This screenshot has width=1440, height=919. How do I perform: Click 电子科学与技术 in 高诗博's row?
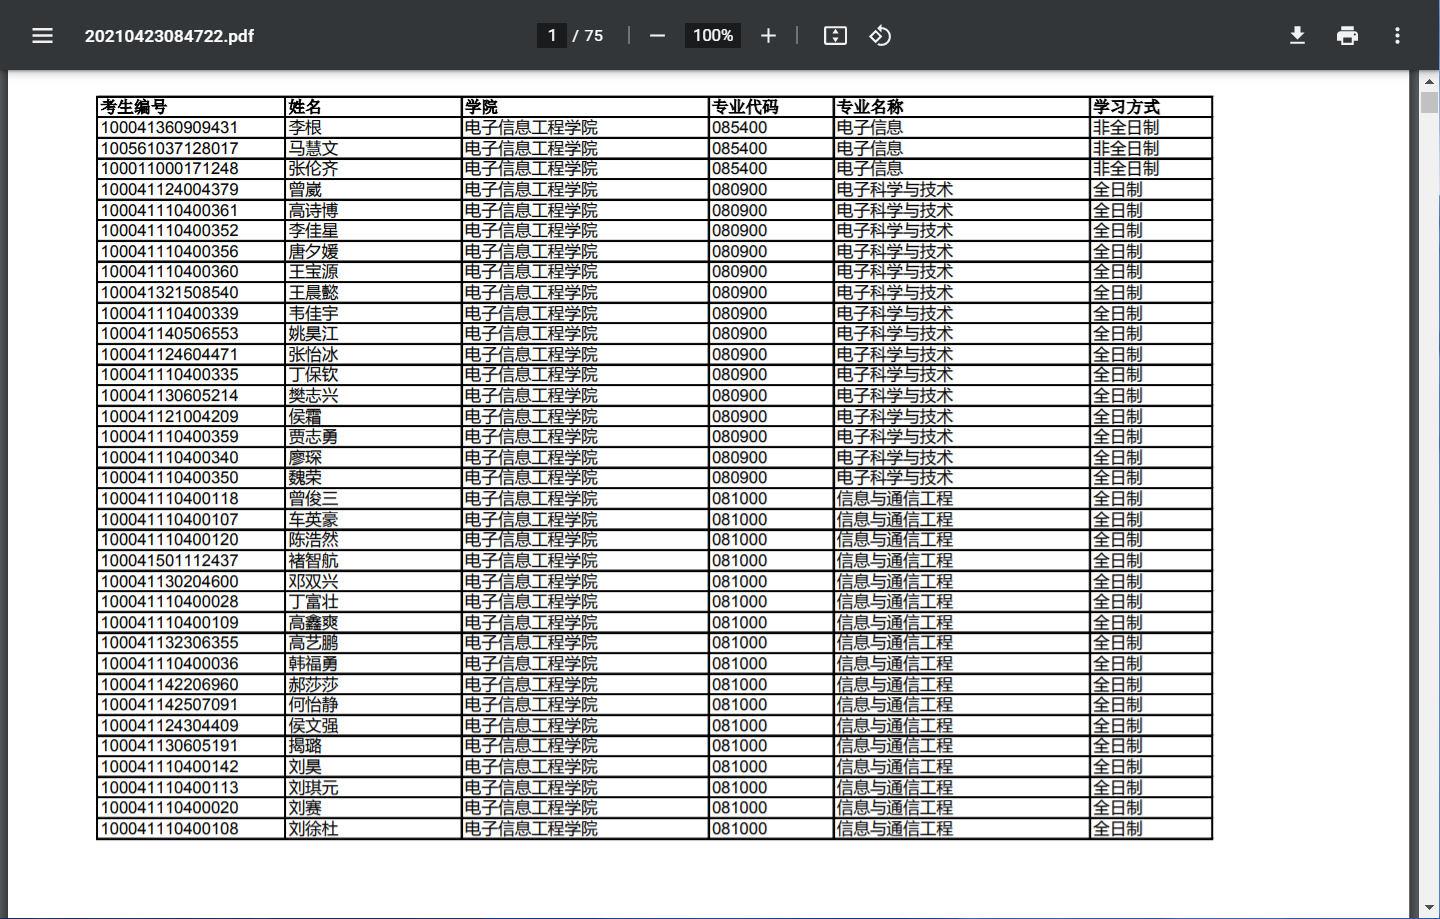coord(895,210)
